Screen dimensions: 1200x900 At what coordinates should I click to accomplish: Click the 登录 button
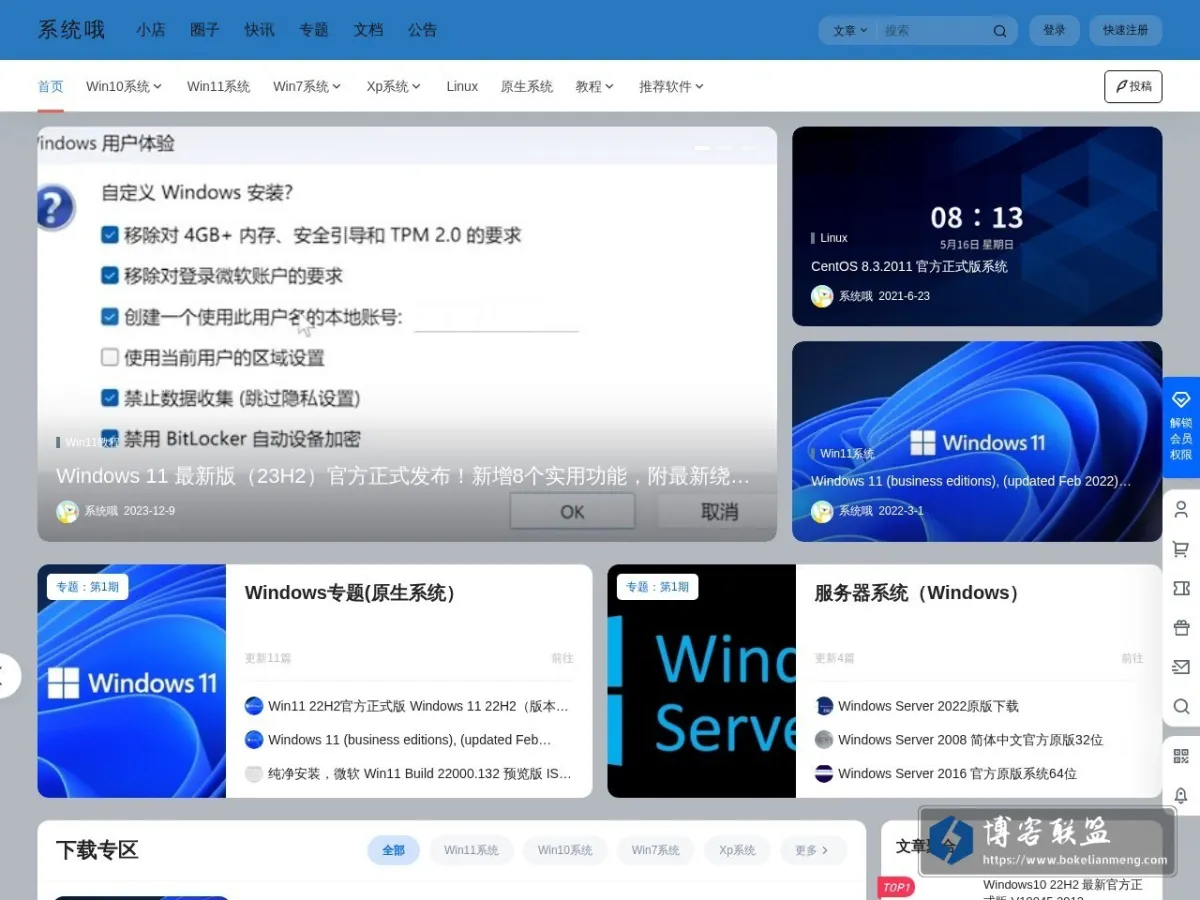(1054, 31)
